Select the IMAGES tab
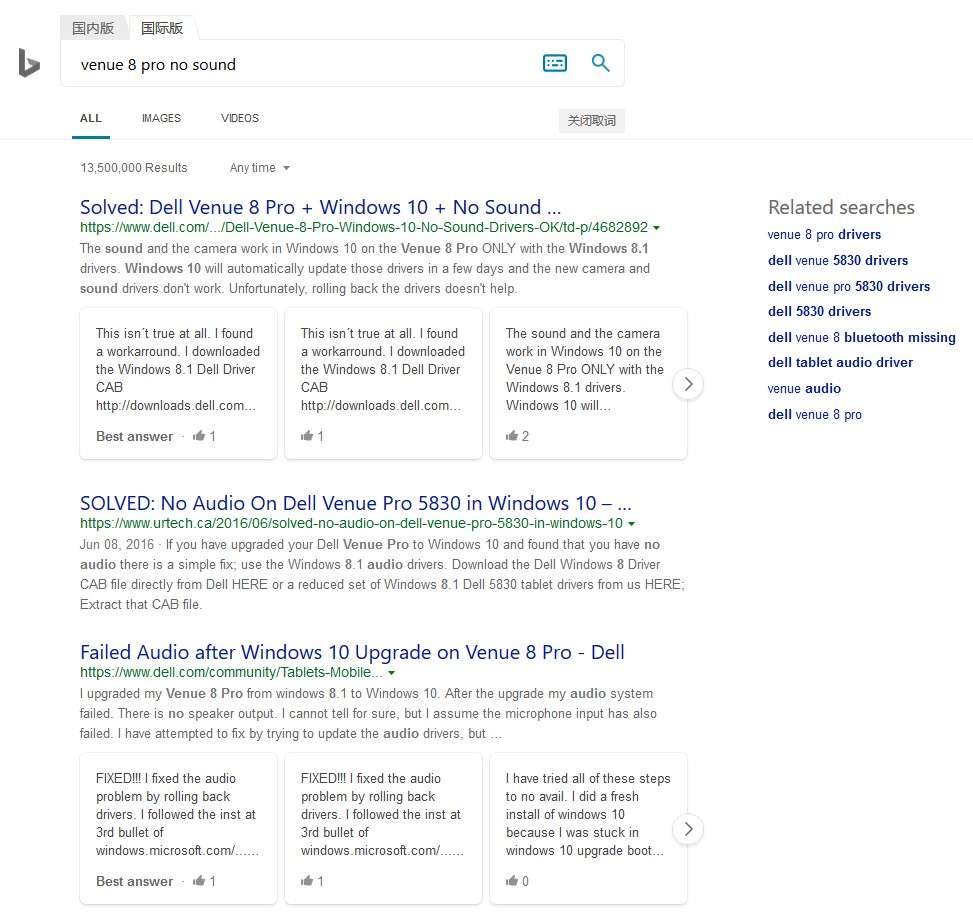973x917 pixels. click(x=161, y=118)
